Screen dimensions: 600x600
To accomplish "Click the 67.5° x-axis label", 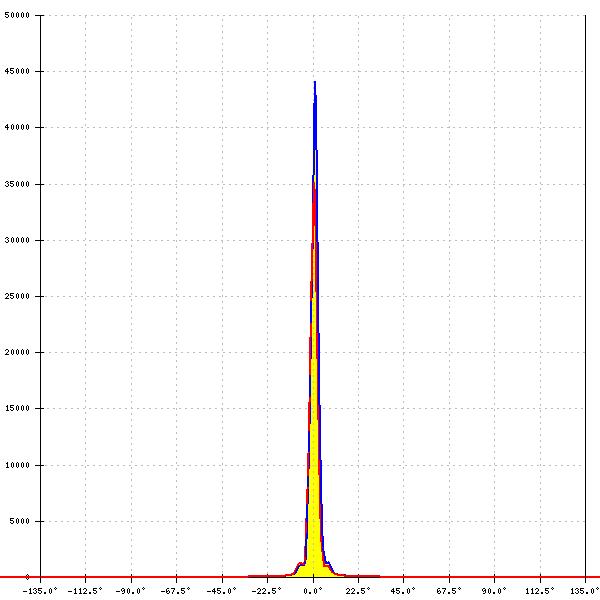I will (449, 591).
